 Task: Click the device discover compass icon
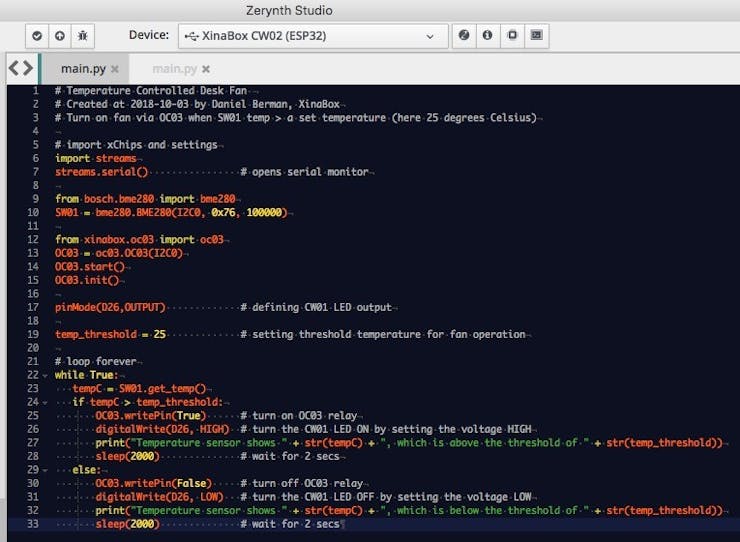(x=464, y=35)
